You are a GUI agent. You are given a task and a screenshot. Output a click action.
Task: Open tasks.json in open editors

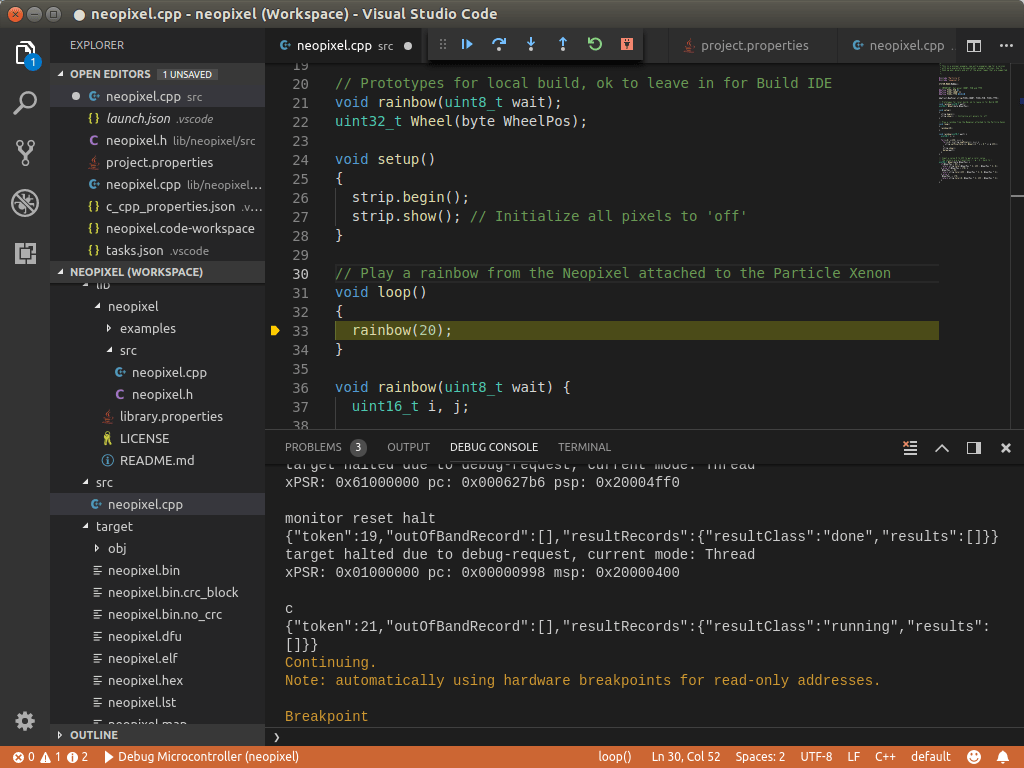[157, 250]
